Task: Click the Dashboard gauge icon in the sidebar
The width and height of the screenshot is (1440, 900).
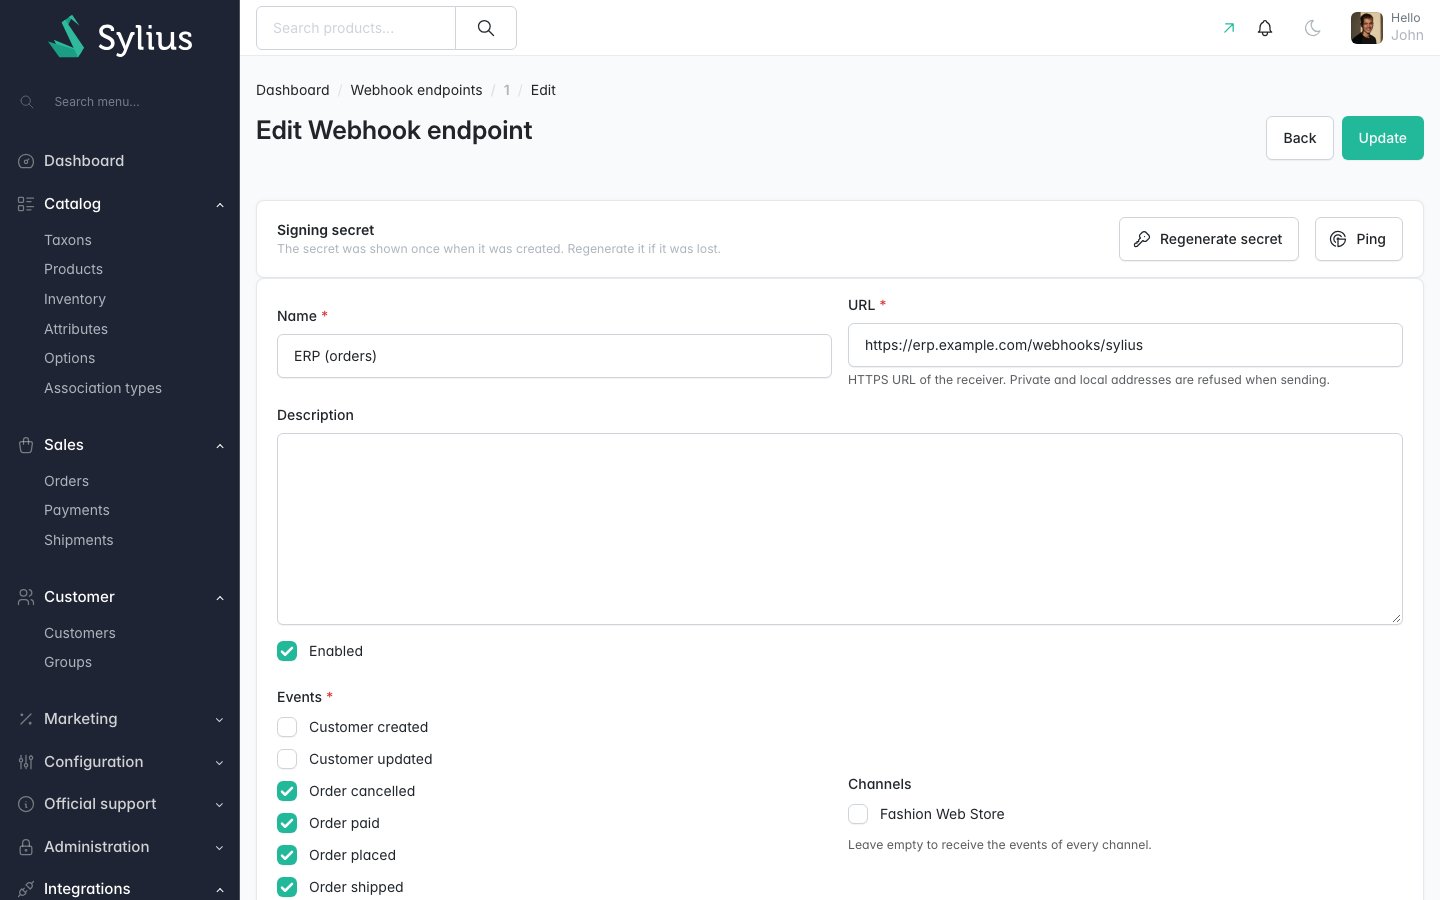Action: [26, 161]
